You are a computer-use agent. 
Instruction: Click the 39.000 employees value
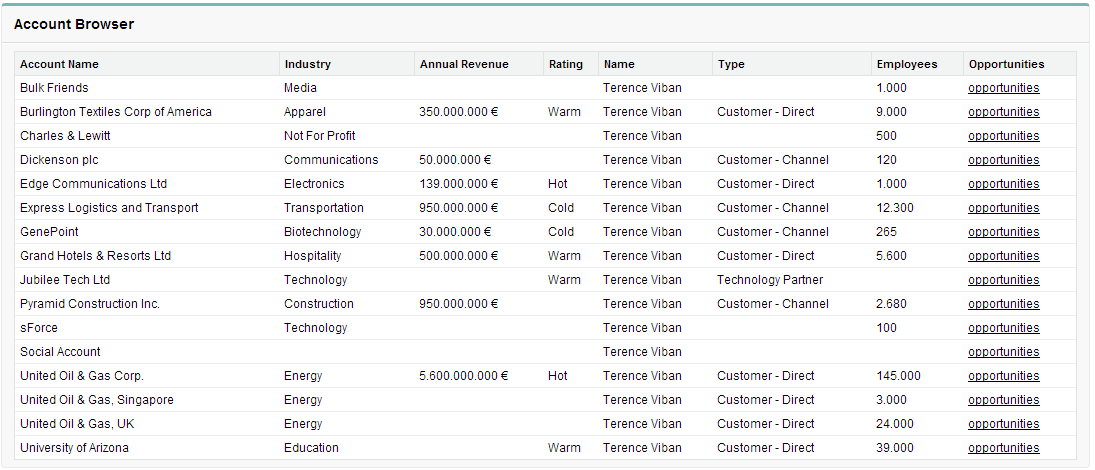895,448
